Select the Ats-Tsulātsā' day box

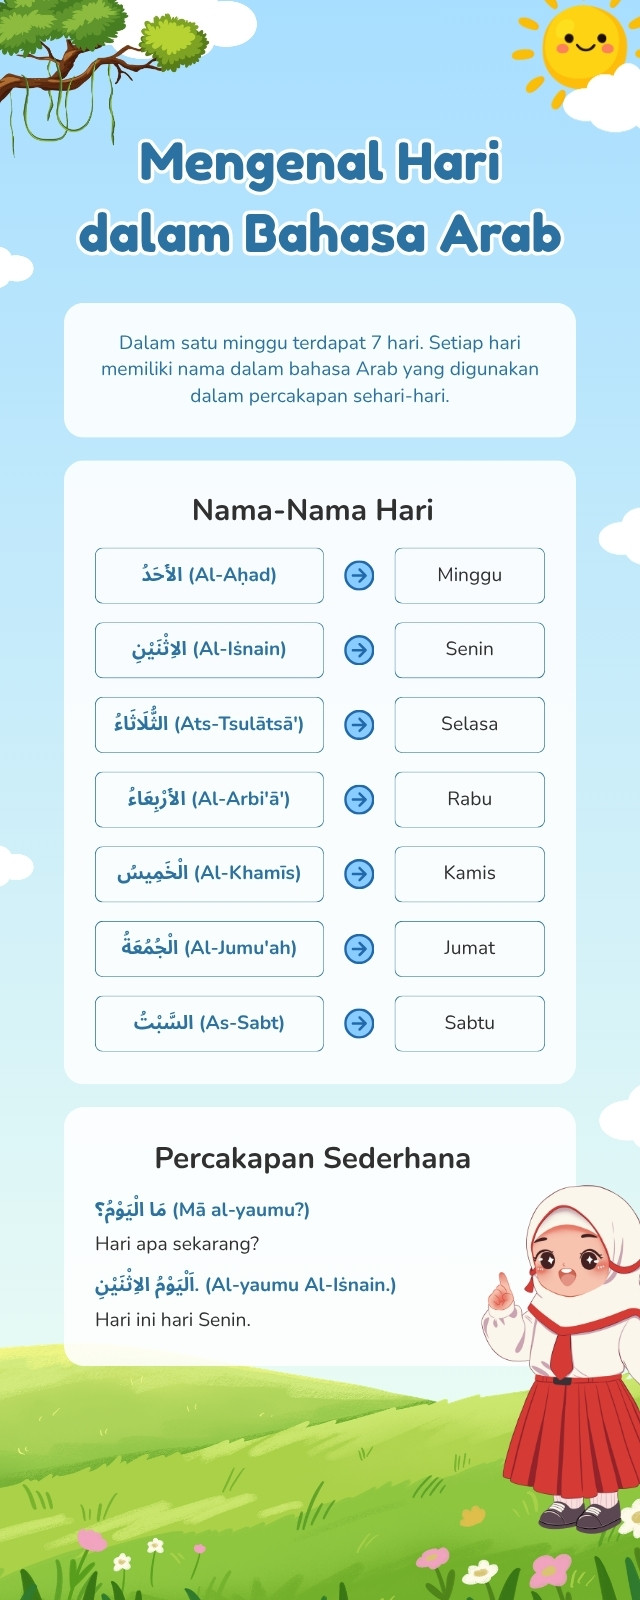[209, 725]
